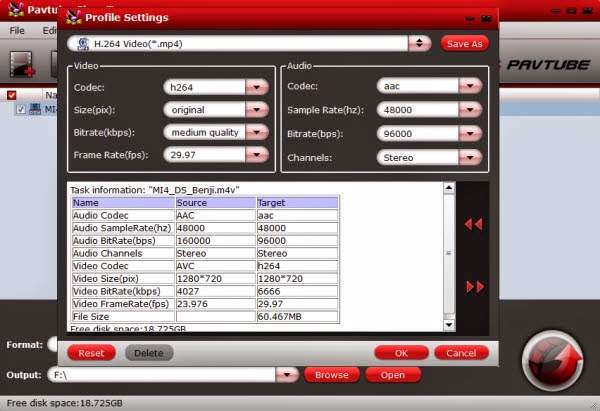Open the audio Sample Rate 48000 dropdown
Viewport: 600px width, 411px height.
pos(470,110)
